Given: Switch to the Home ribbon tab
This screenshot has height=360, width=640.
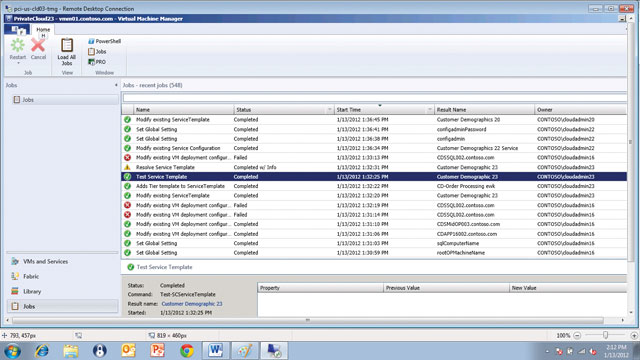Looking at the screenshot, I should [x=43, y=29].
